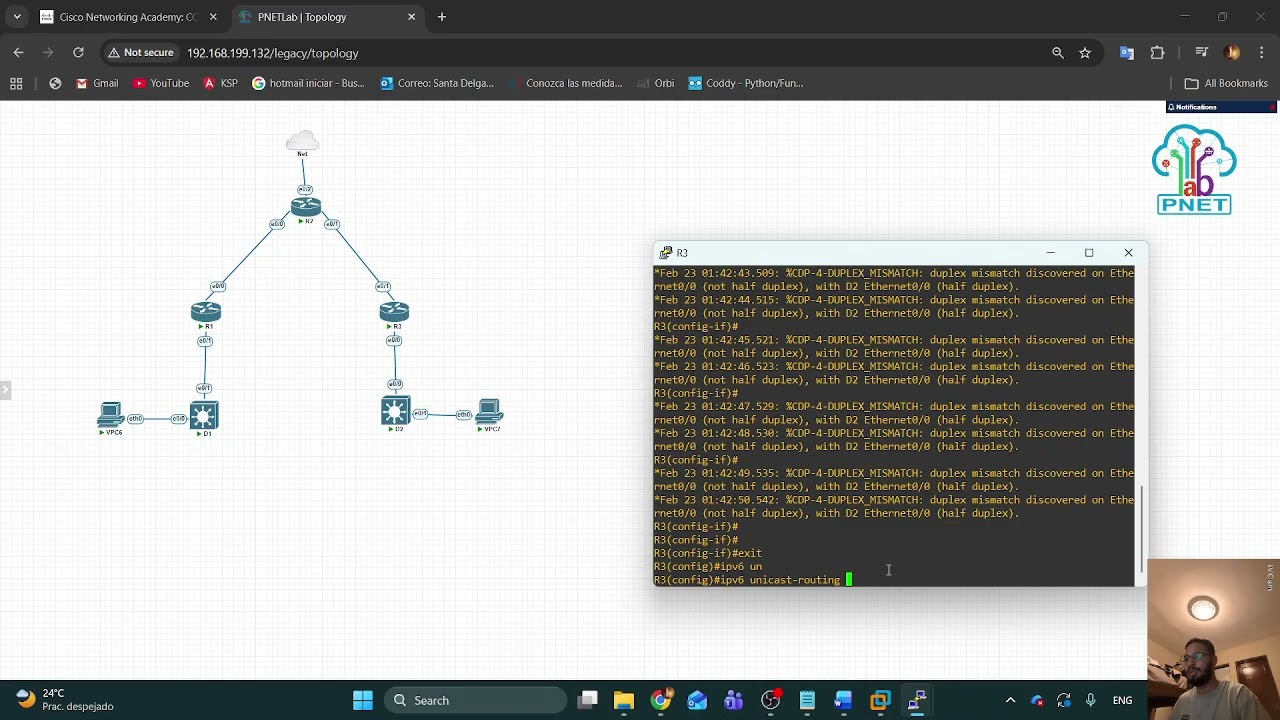Select the VPC7 computer node

tap(490, 414)
